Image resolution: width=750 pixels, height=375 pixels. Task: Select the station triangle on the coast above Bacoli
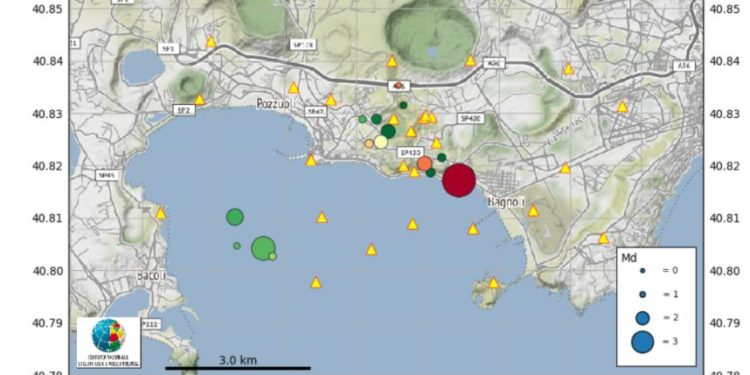coord(161,213)
